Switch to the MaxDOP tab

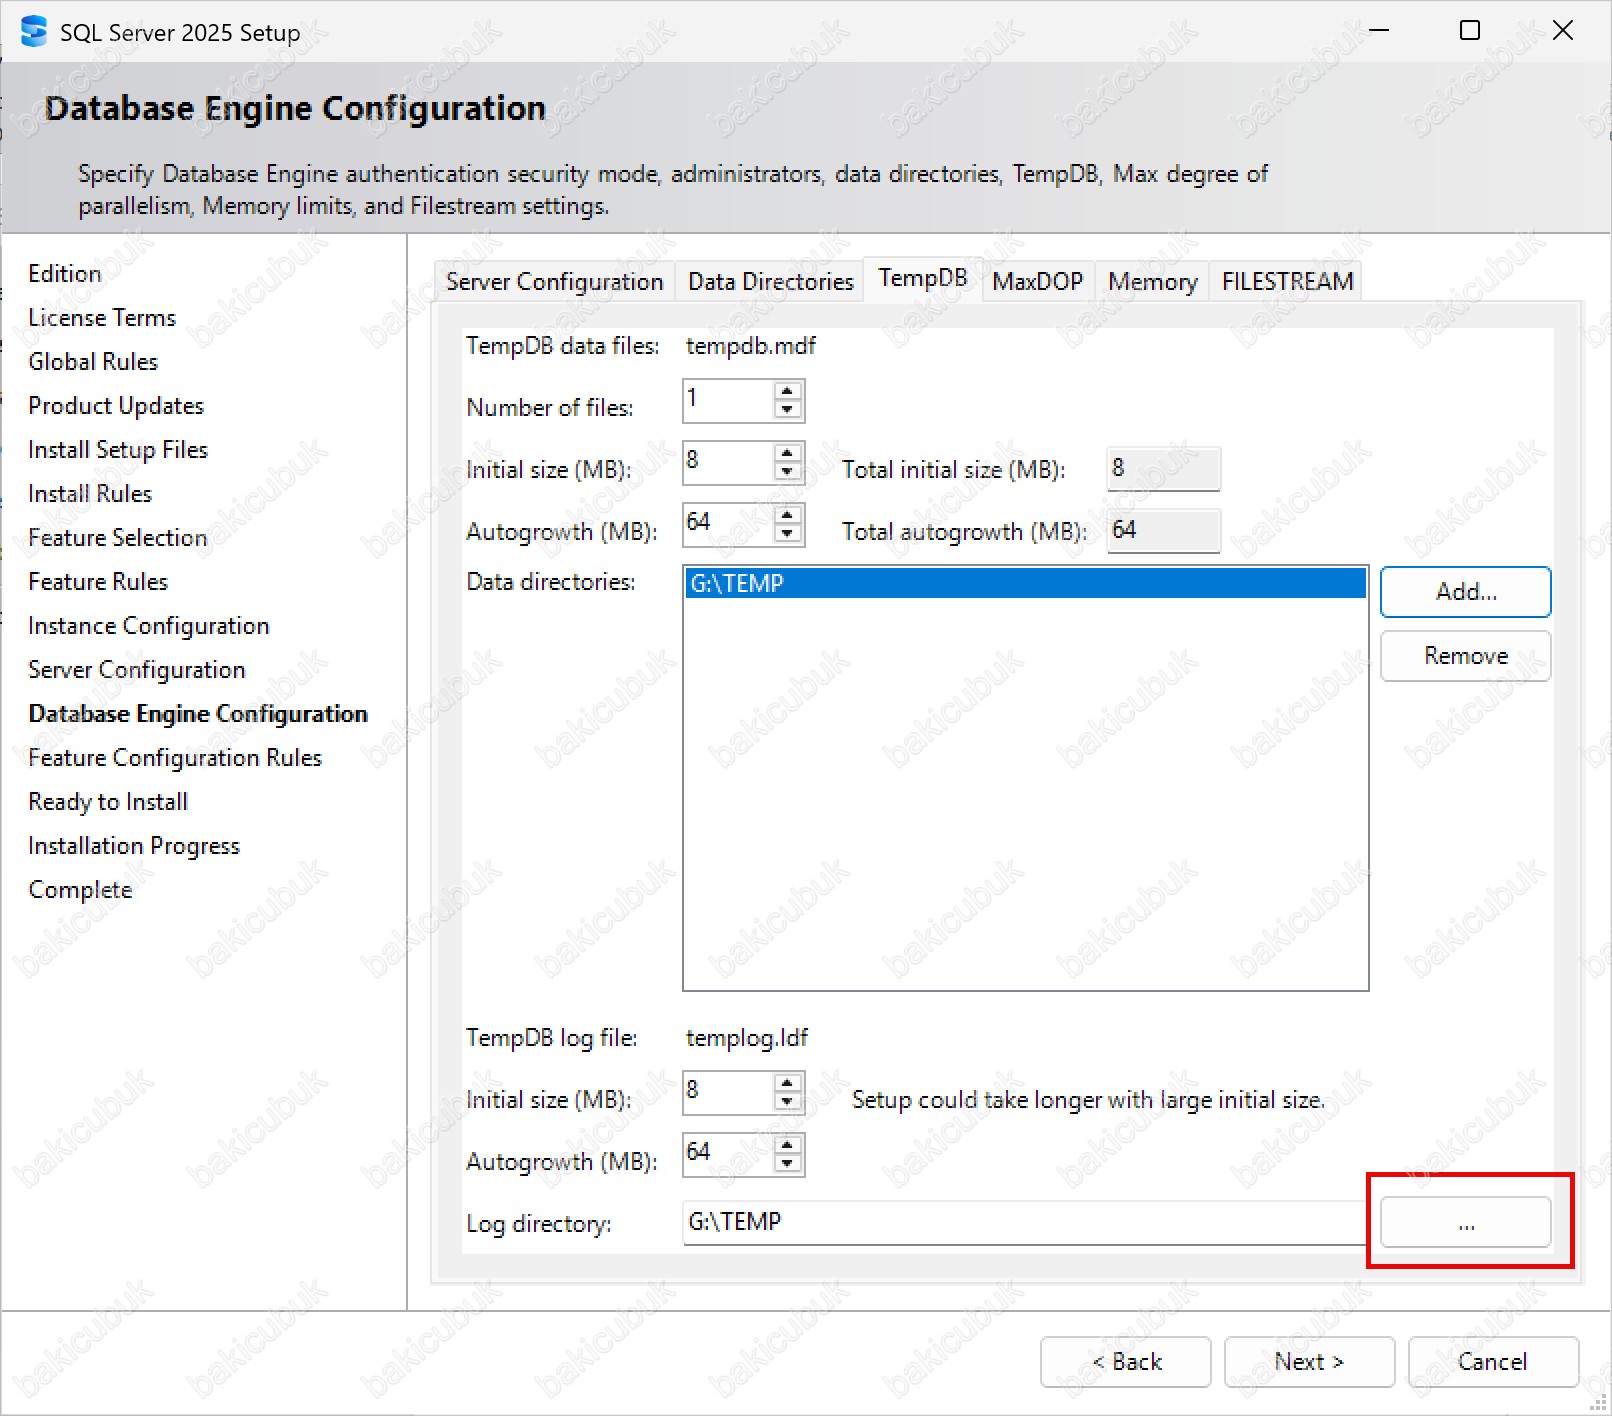1037,282
